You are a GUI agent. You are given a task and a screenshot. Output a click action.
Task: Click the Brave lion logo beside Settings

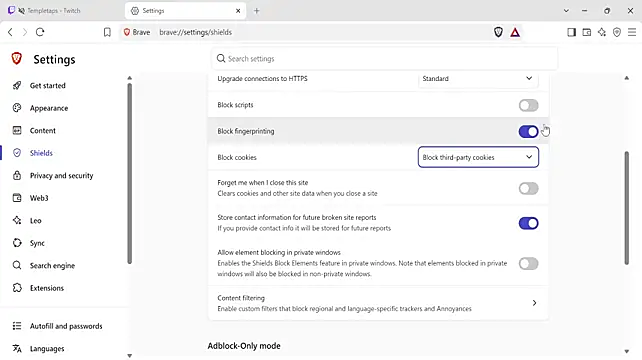(x=16, y=59)
